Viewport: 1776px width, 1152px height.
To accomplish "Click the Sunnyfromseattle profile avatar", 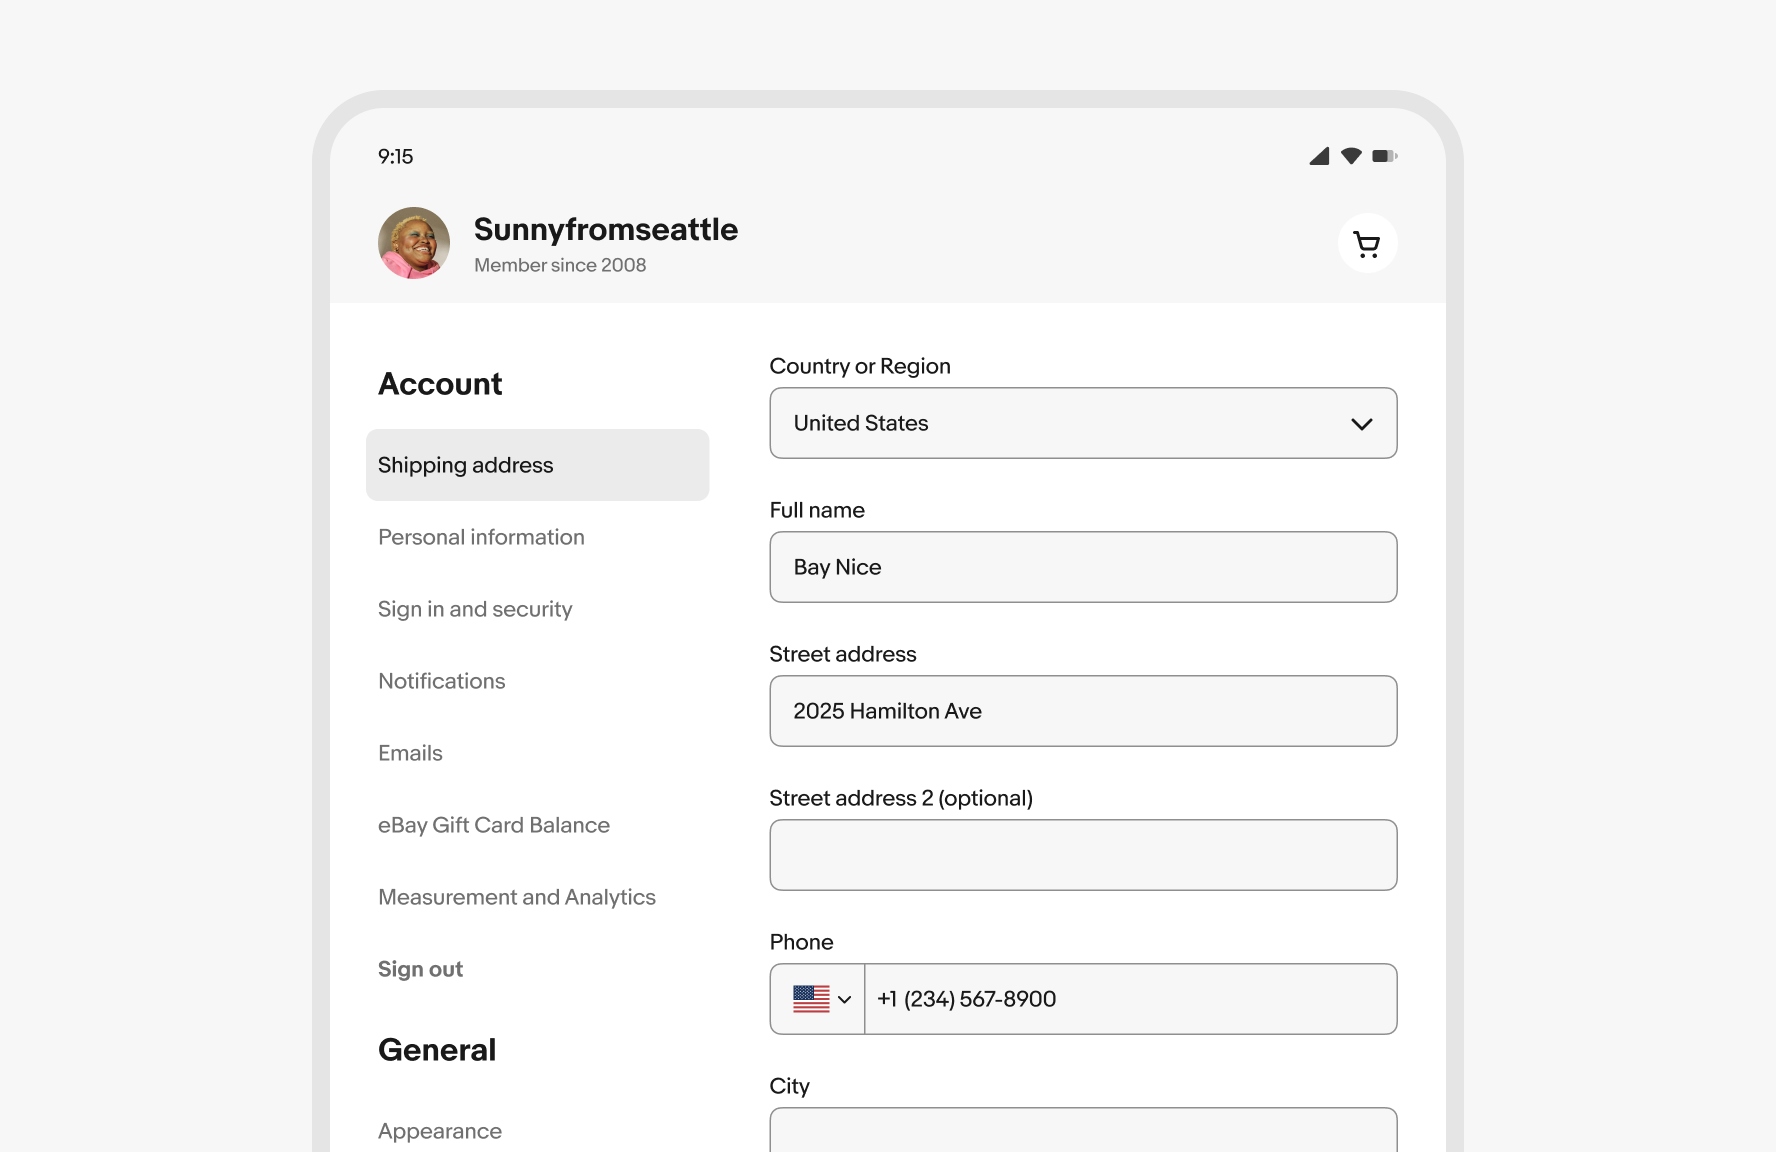I will click(x=414, y=243).
